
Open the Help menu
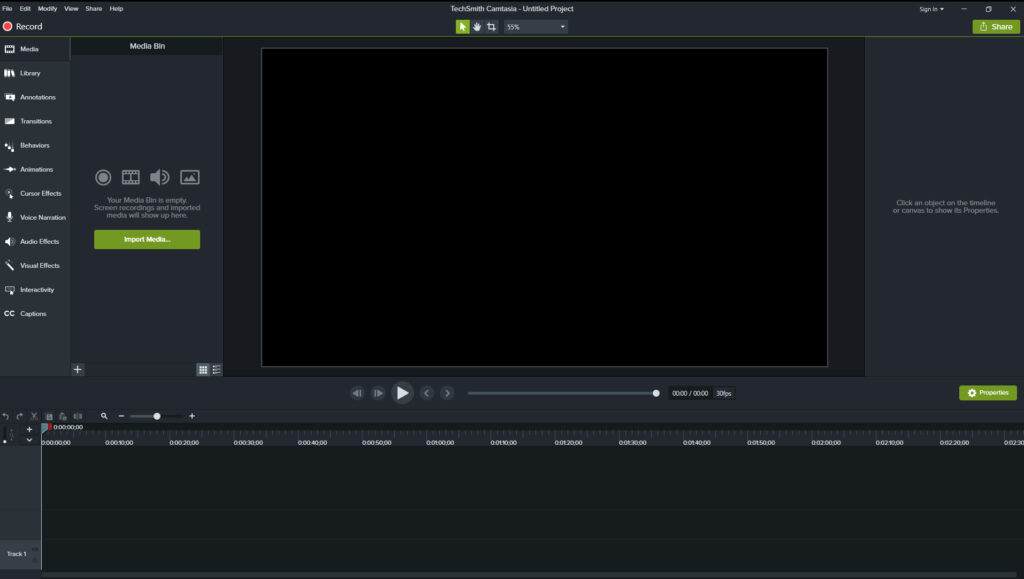(x=116, y=8)
